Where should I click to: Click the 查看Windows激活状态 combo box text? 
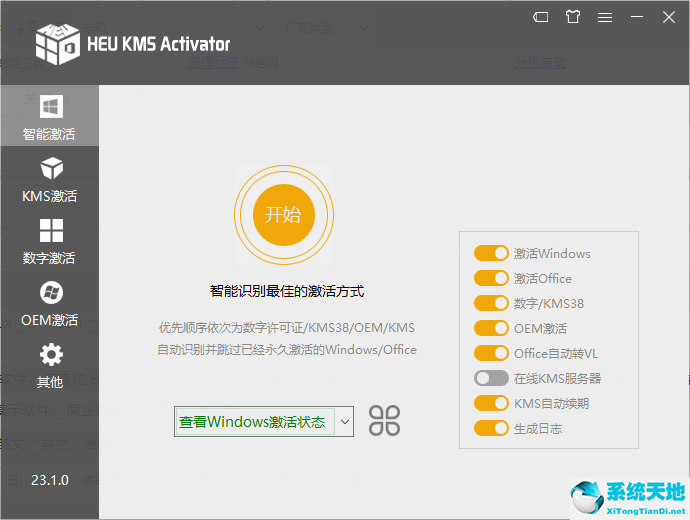pos(254,422)
